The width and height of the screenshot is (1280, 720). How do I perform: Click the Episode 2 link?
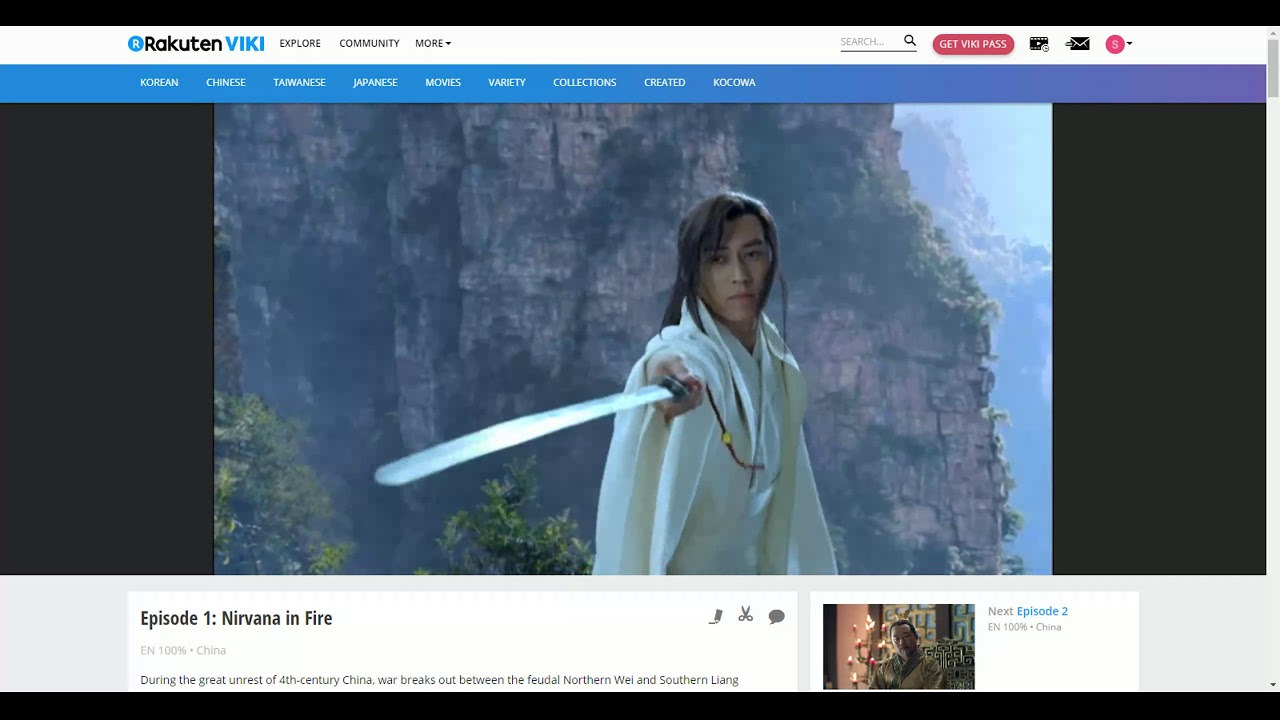pos(1042,611)
